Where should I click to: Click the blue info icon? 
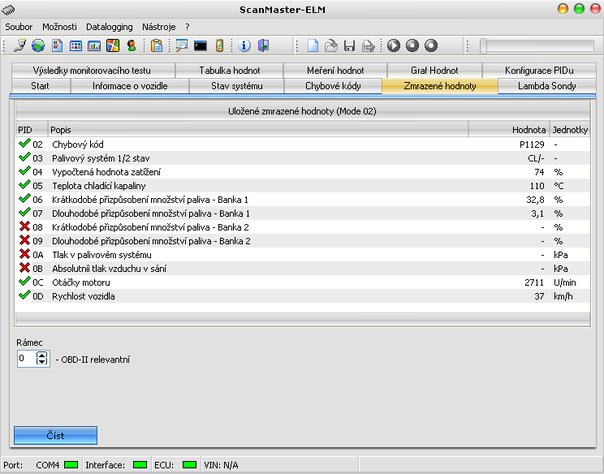[245, 45]
